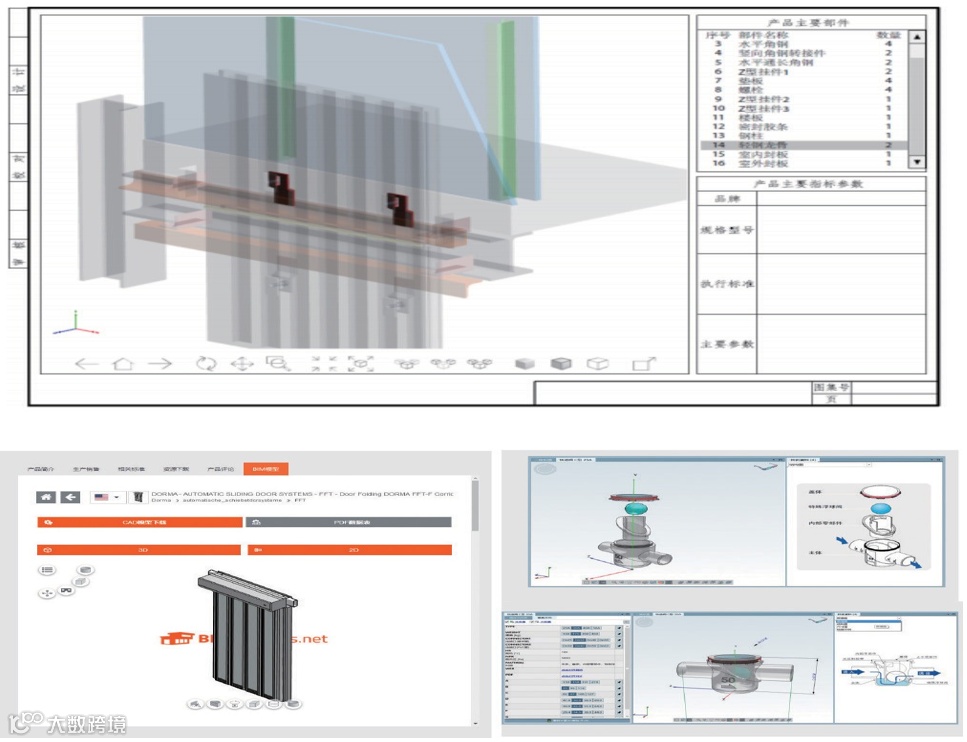Click the back arrow in the 3D viewer toolbar
This screenshot has height=742, width=967.
(86, 363)
